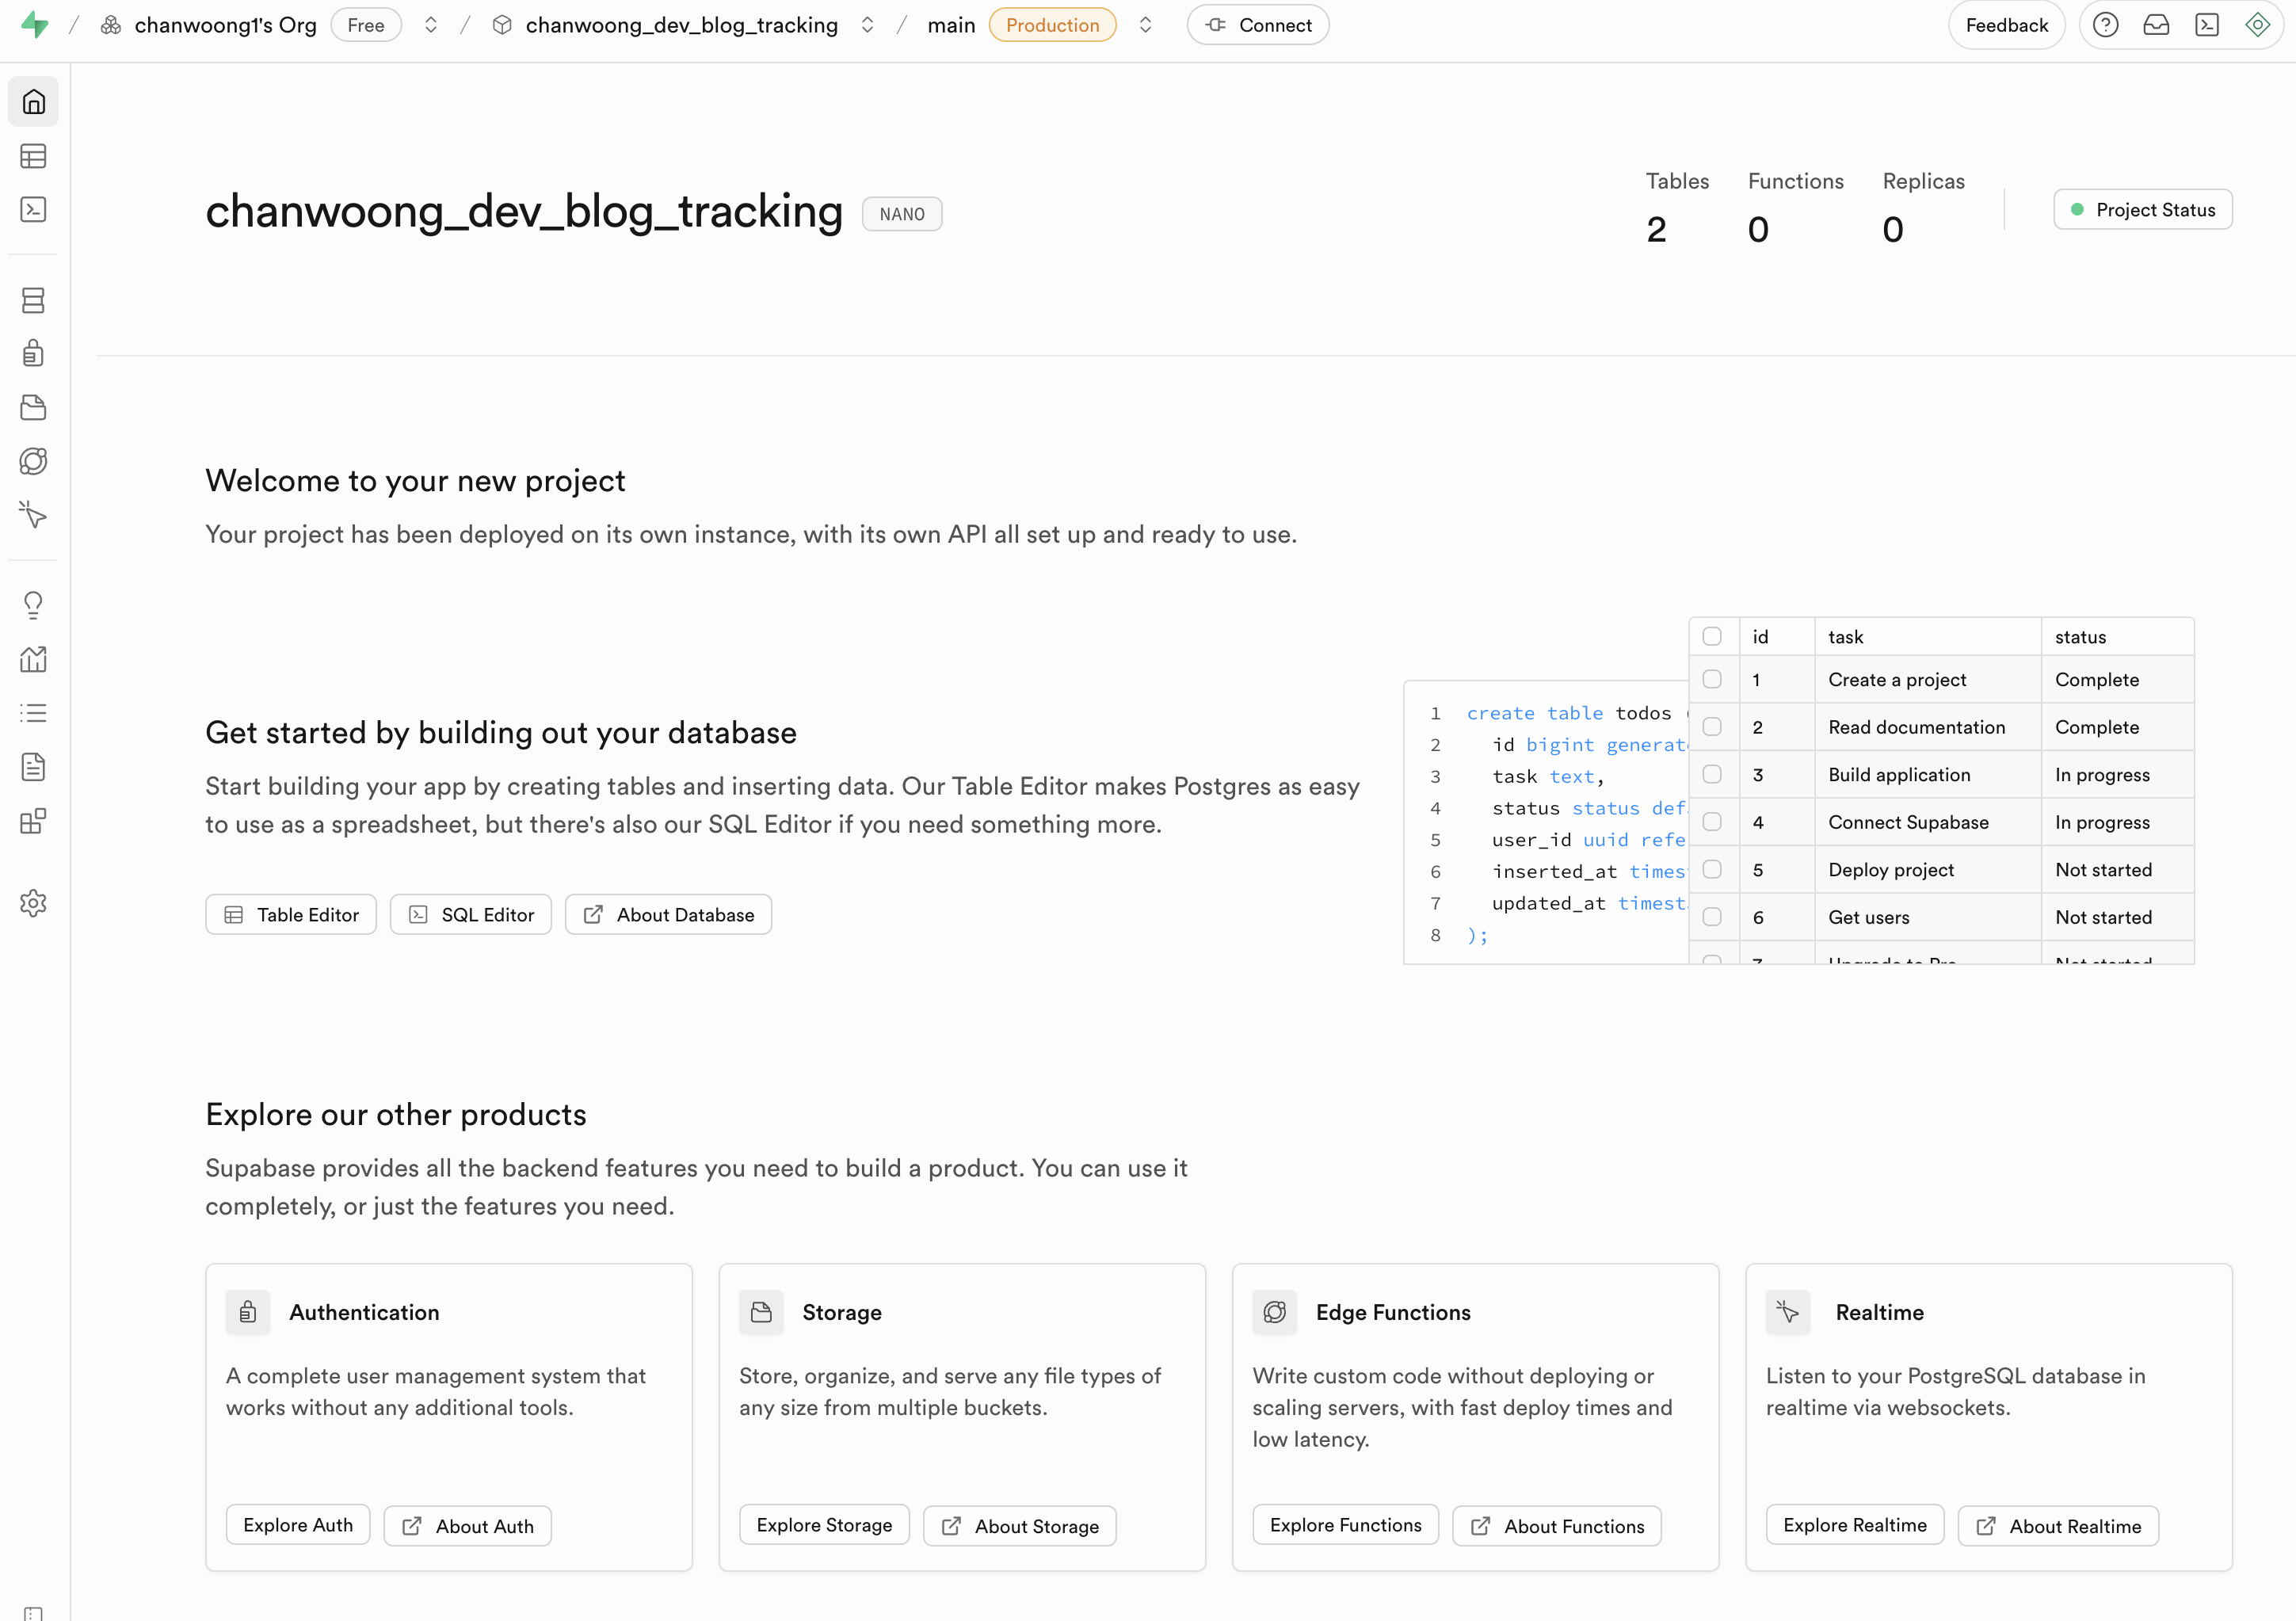Screen dimensions: 2296x1621
Task: Expand the organization switcher chevron
Action: click(x=431, y=25)
